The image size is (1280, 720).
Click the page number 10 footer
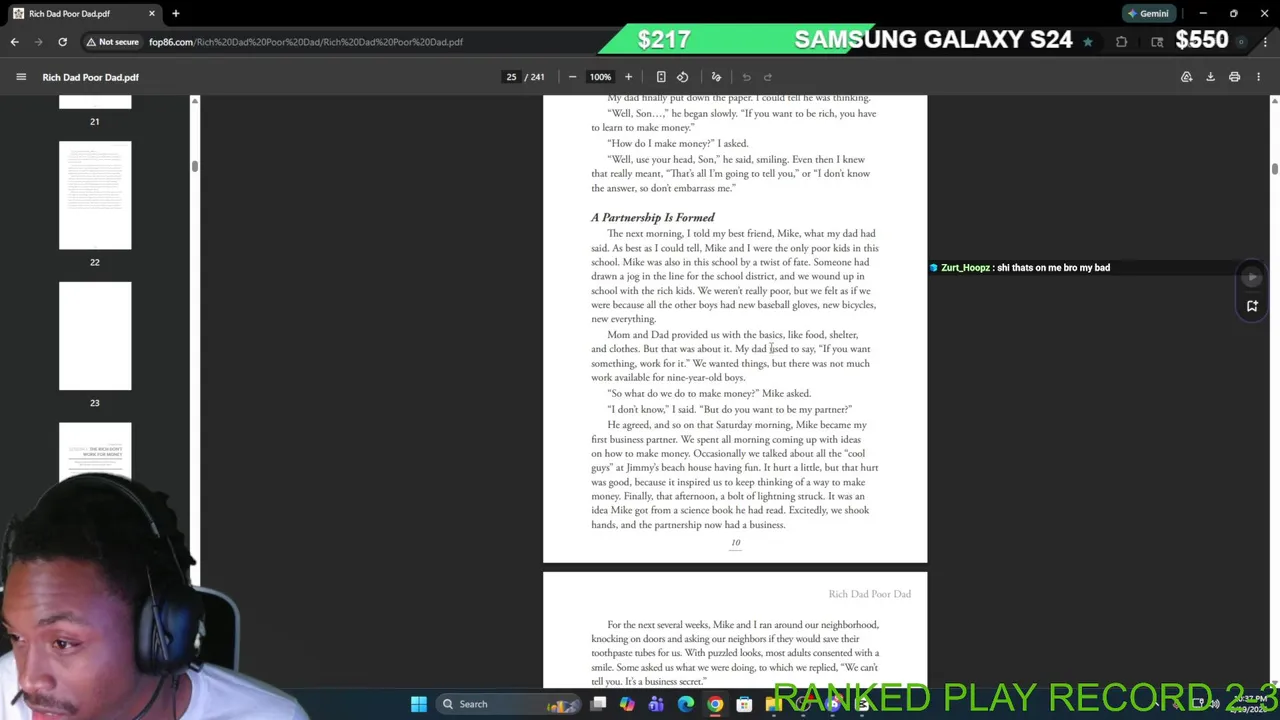[735, 543]
